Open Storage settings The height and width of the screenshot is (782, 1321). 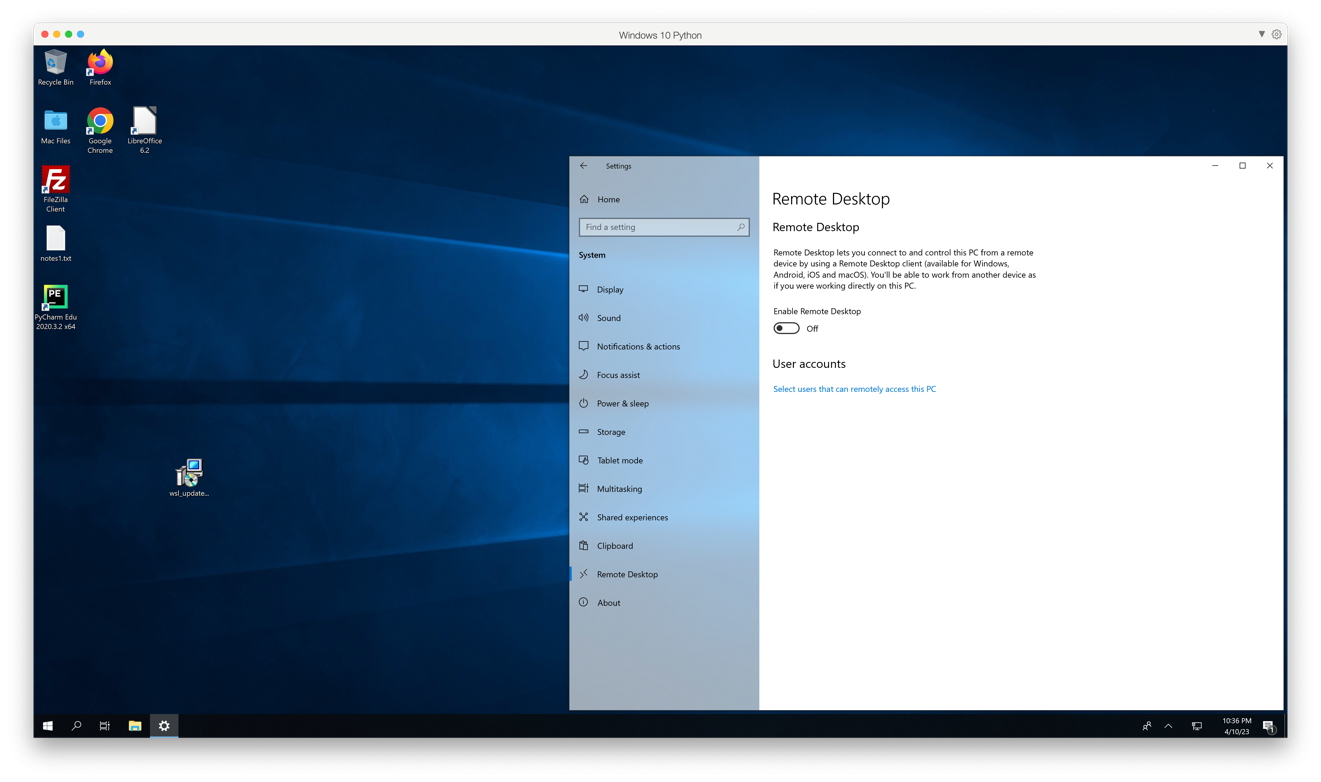click(x=664, y=432)
